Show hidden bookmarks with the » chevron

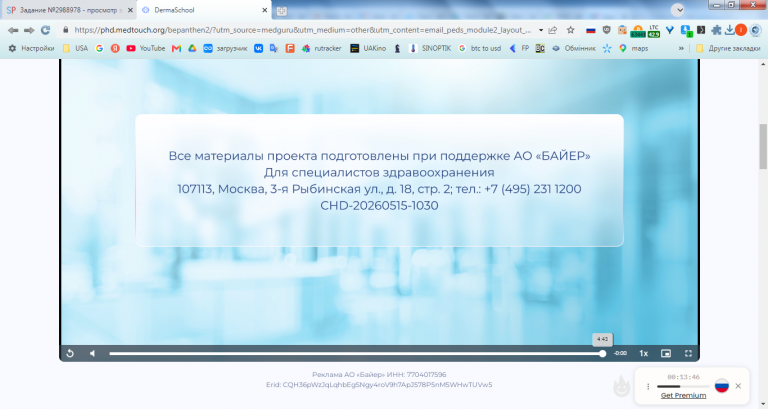point(681,48)
